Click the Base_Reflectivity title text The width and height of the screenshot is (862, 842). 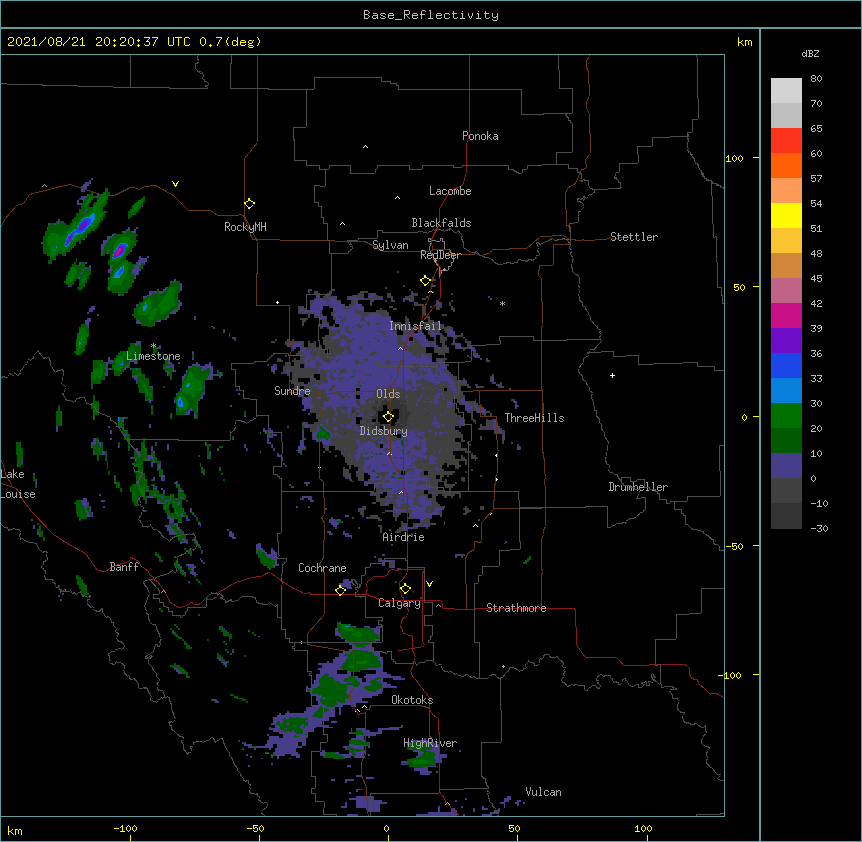tap(431, 15)
